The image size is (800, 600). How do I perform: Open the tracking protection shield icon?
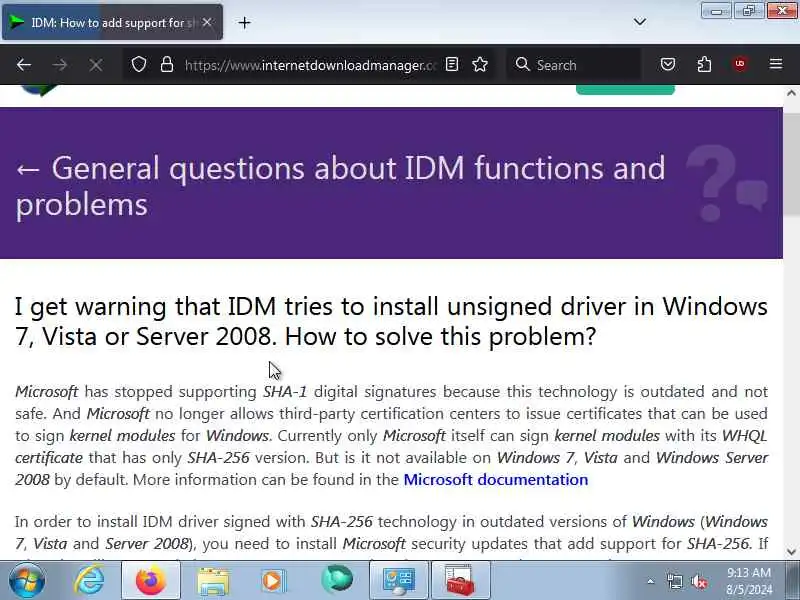coord(139,65)
